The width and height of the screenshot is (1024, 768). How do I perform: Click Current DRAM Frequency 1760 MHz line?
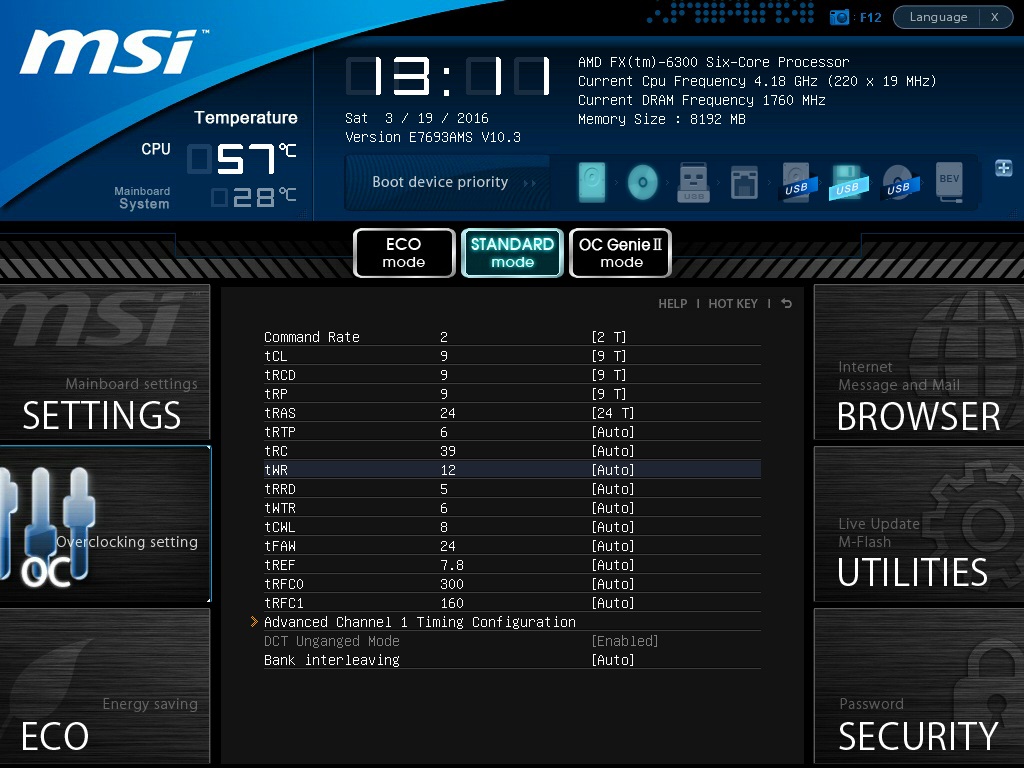701,100
